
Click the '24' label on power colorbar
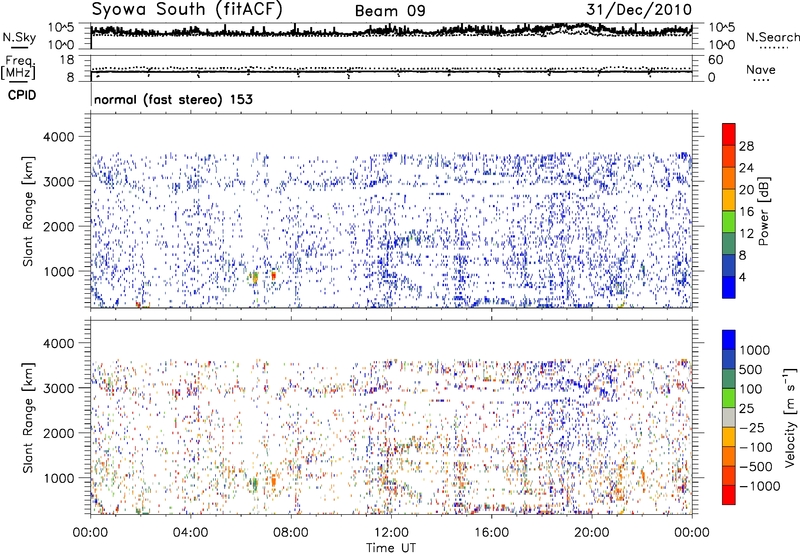tap(746, 168)
